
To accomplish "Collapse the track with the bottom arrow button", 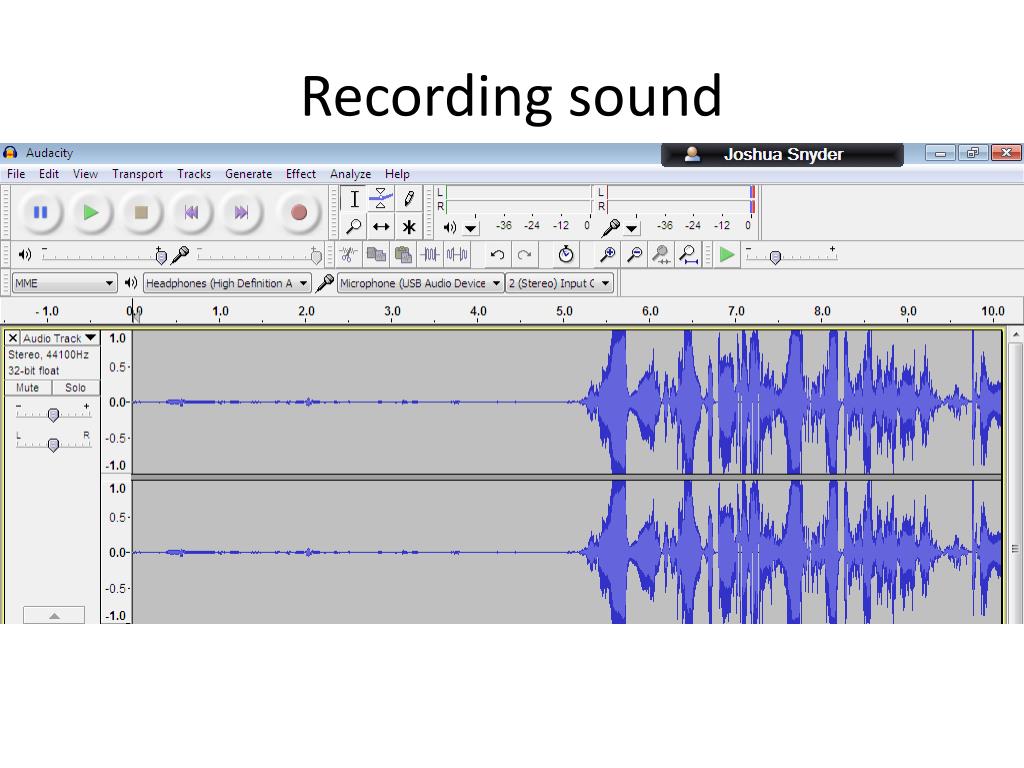I will (54, 615).
